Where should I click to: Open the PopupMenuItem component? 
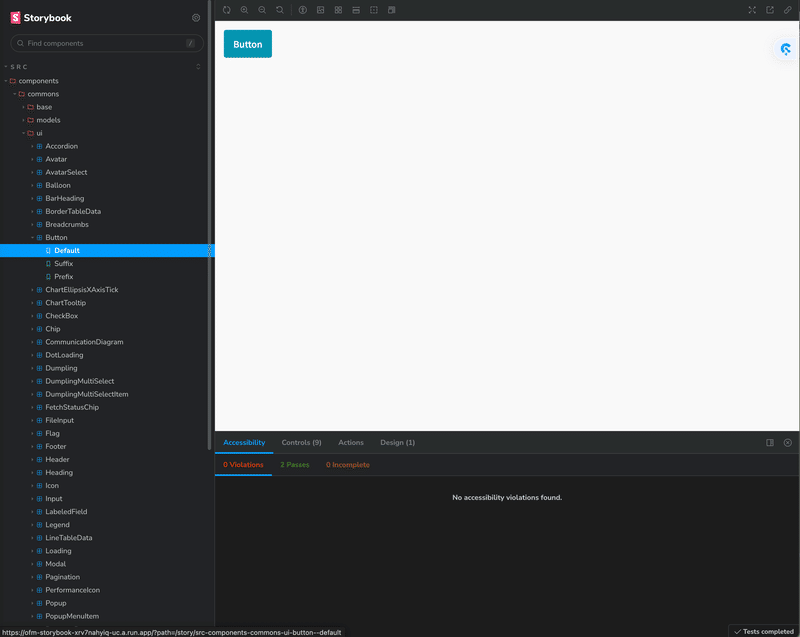coord(72,616)
